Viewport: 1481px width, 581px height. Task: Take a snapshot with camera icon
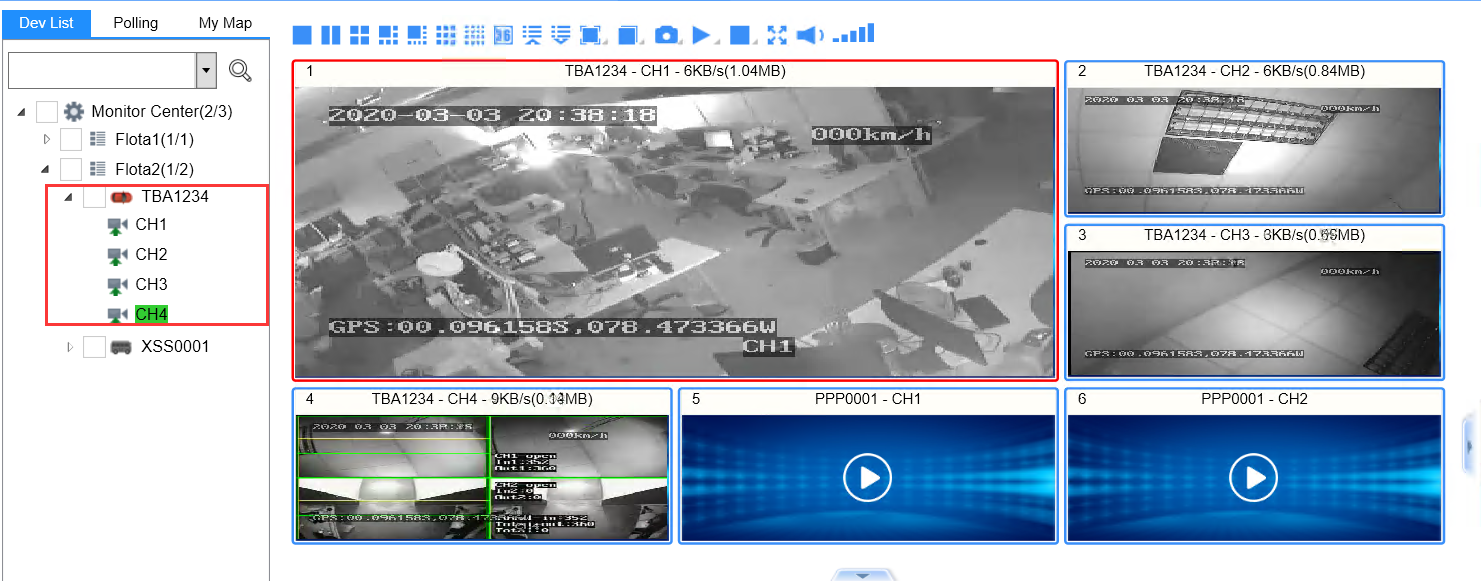[666, 35]
